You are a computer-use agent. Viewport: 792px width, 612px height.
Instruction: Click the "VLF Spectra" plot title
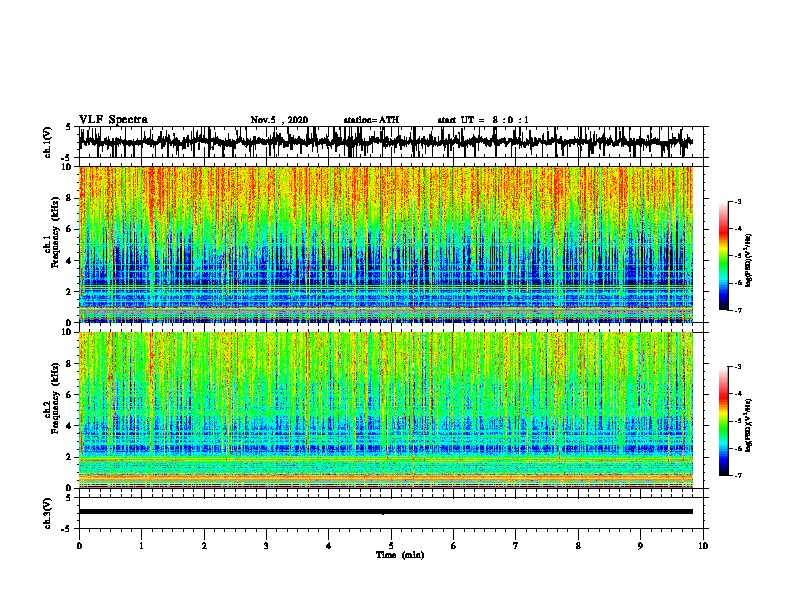pos(113,120)
